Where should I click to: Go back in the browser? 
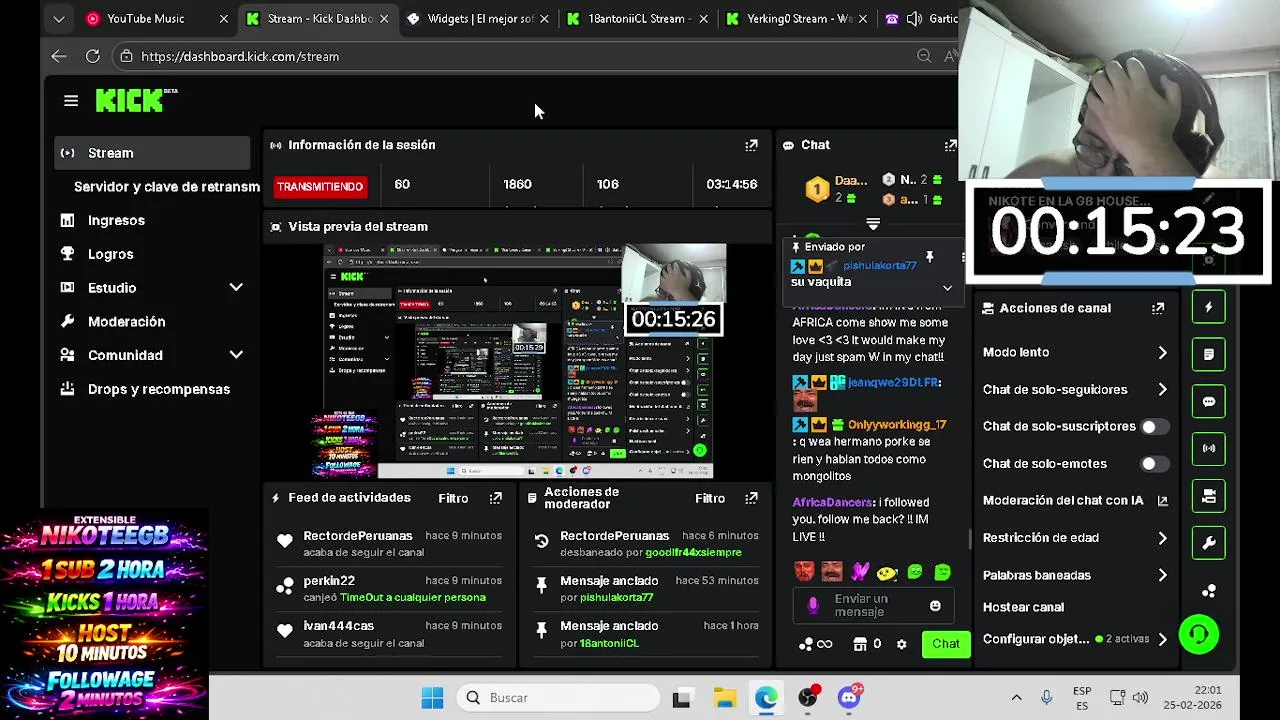pos(59,57)
